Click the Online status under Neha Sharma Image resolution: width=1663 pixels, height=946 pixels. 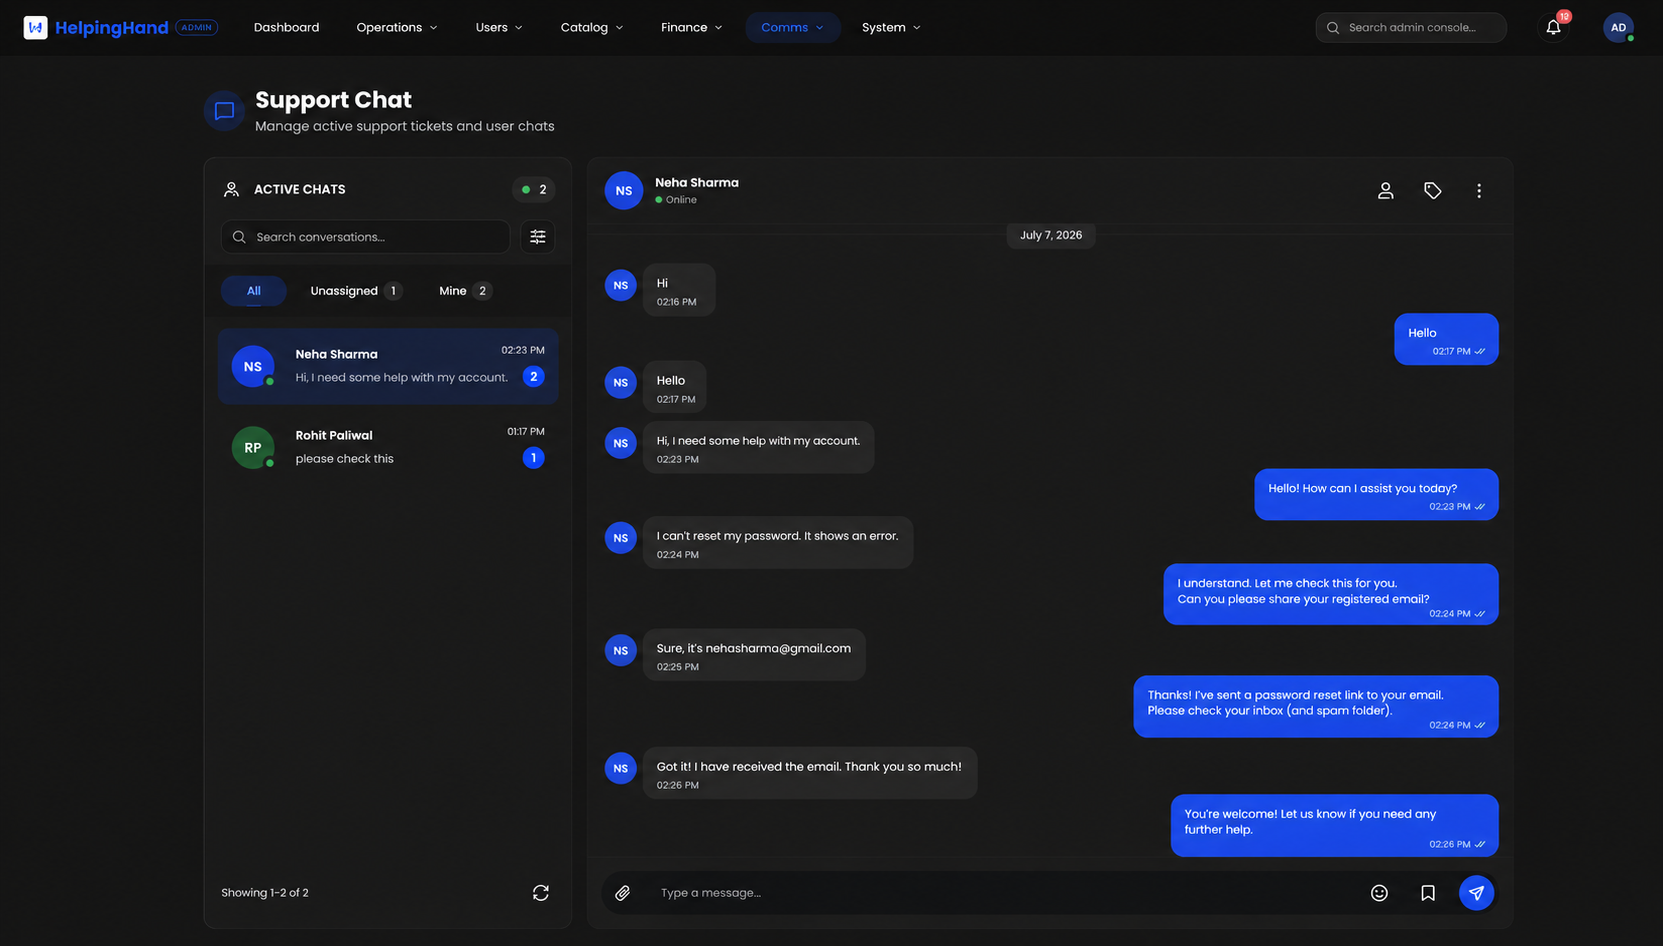coord(676,200)
